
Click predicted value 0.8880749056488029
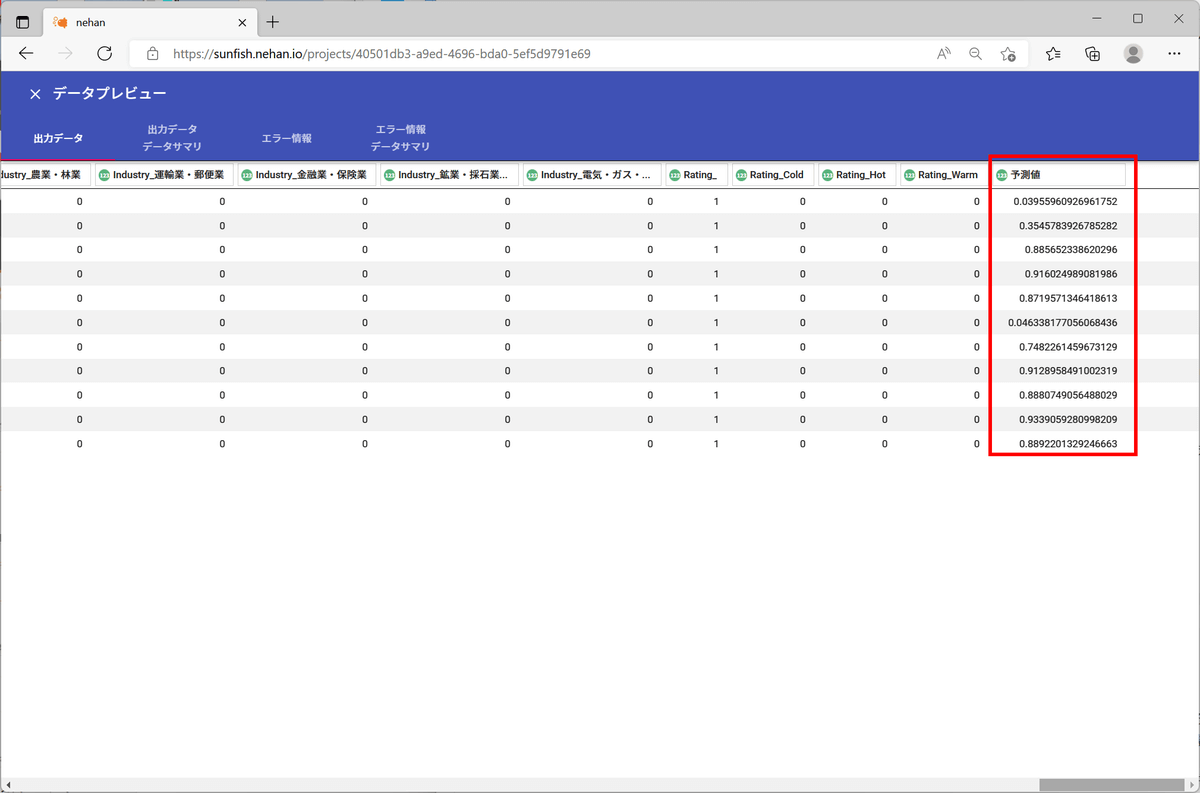point(1068,395)
